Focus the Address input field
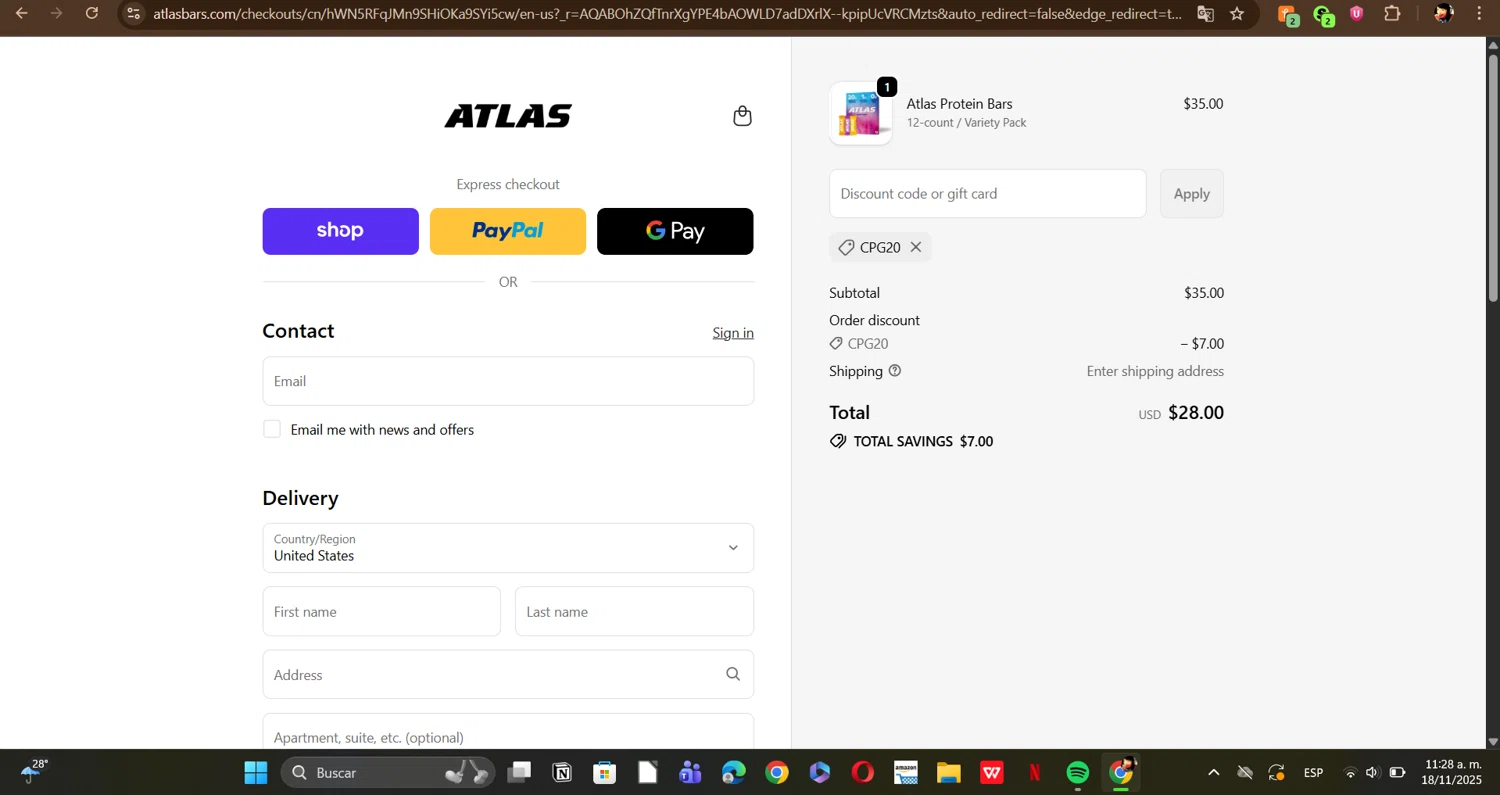This screenshot has height=795, width=1500. (508, 674)
